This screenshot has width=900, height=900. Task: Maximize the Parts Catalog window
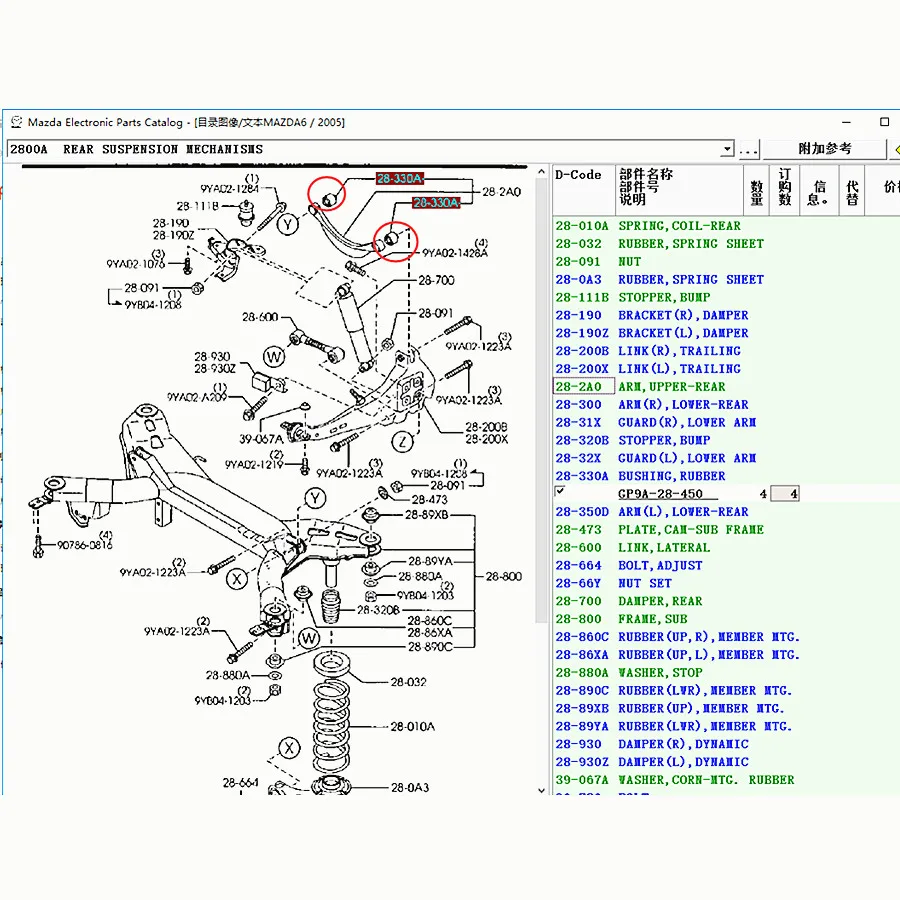point(884,122)
